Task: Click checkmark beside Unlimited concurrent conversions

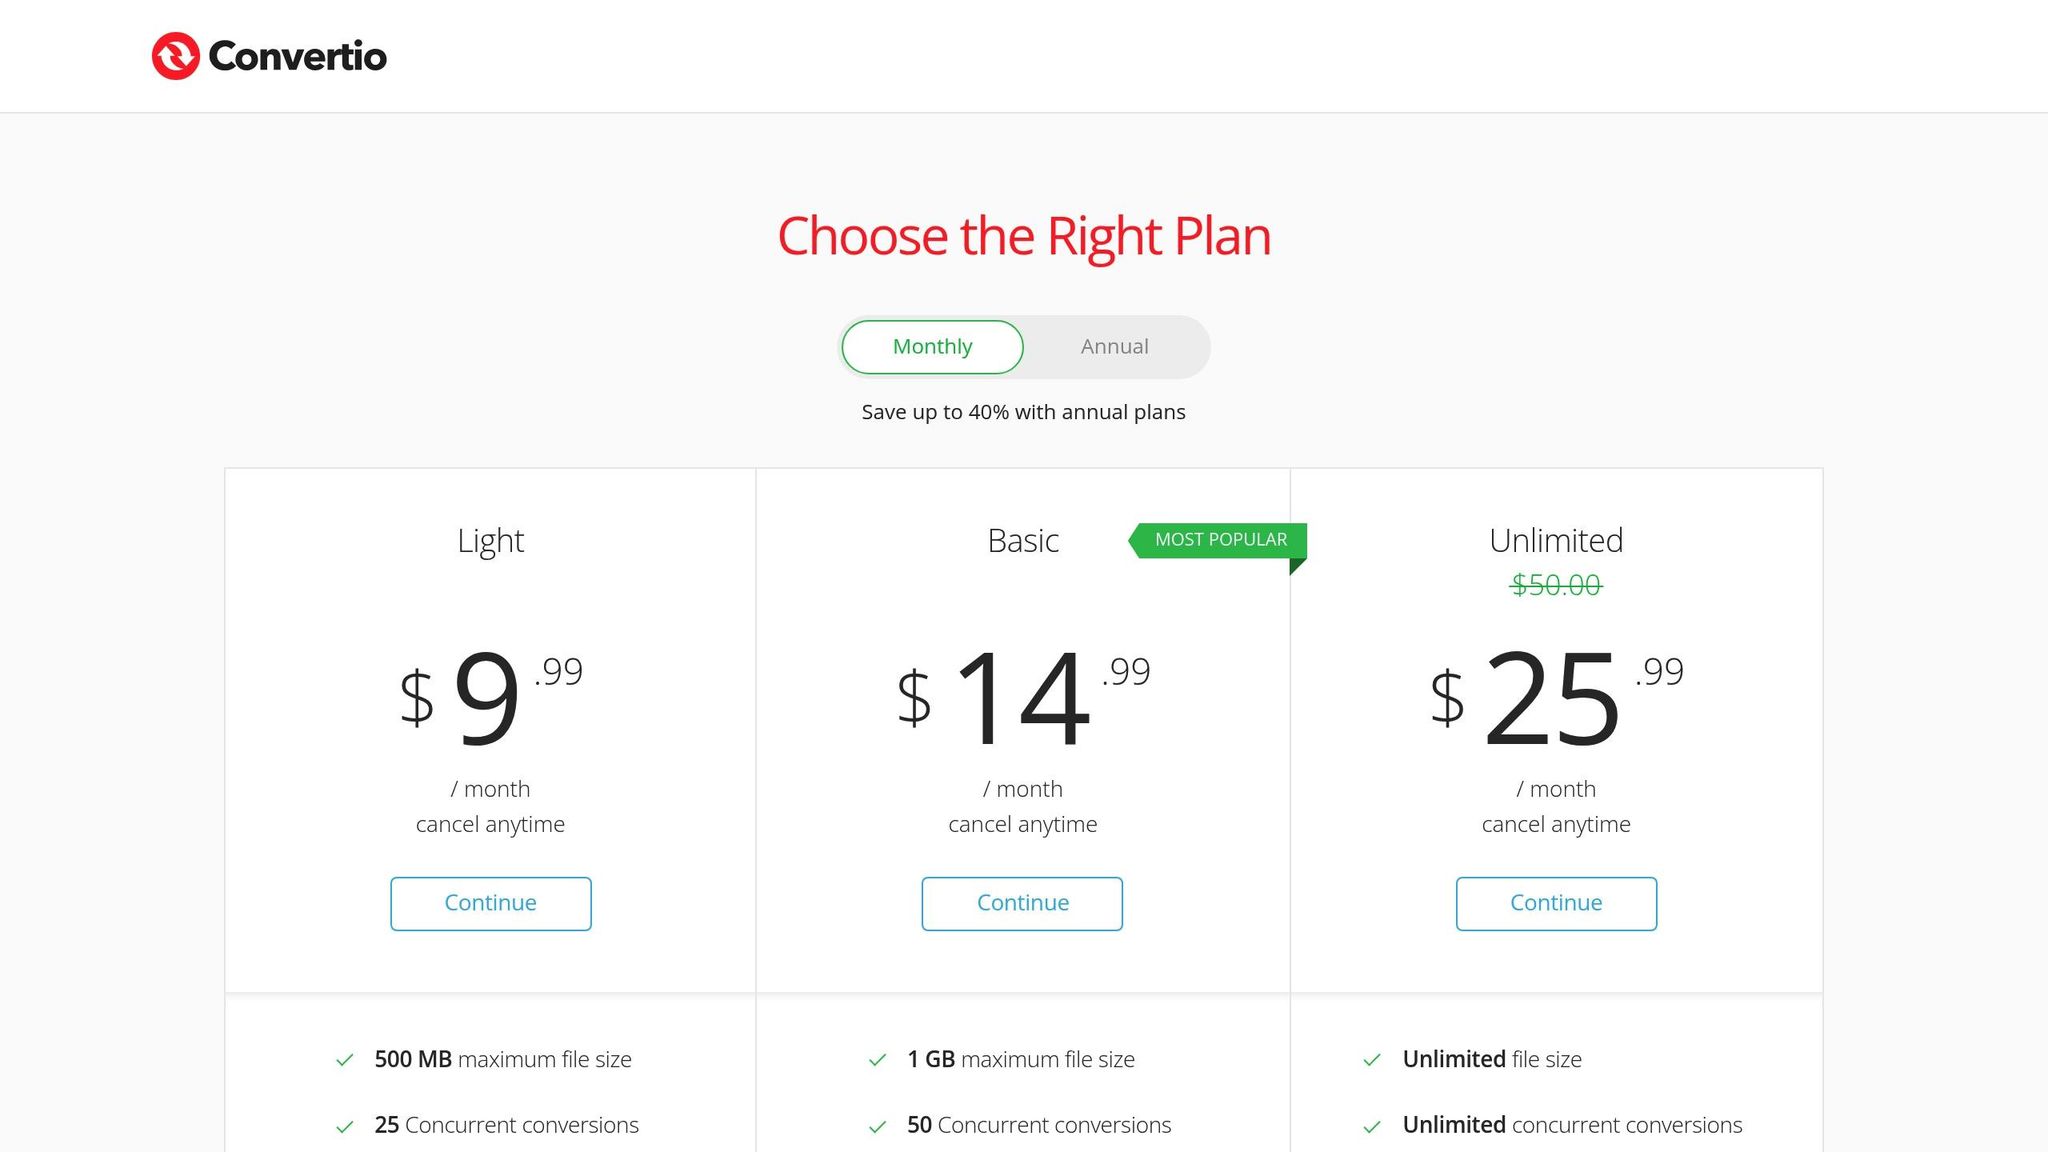Action: [x=1372, y=1126]
